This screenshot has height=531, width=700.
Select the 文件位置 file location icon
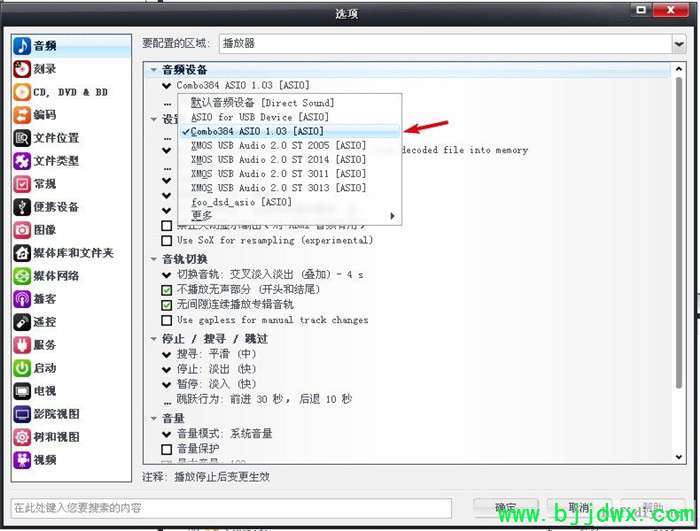(x=22, y=138)
